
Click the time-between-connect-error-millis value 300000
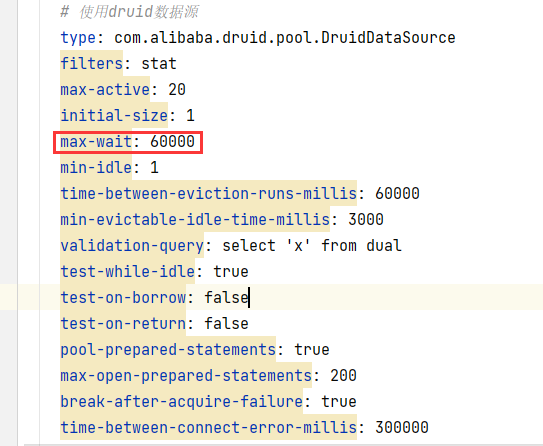[402, 427]
